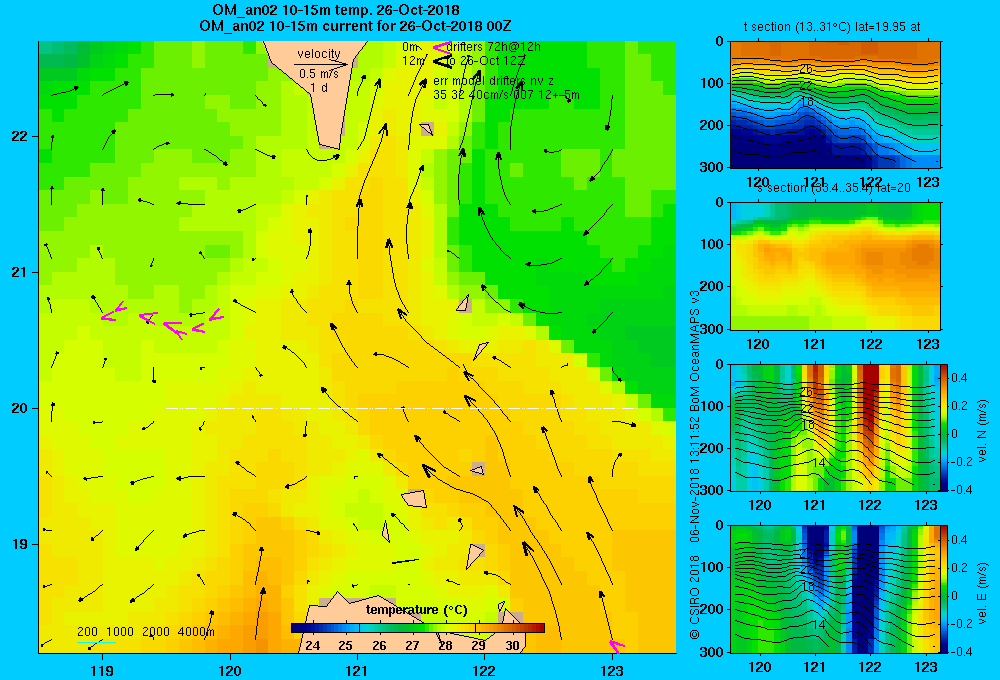Click the '200 1000 2000 4000m' depth legend
This screenshot has width=1000, height=680.
(x=146, y=632)
